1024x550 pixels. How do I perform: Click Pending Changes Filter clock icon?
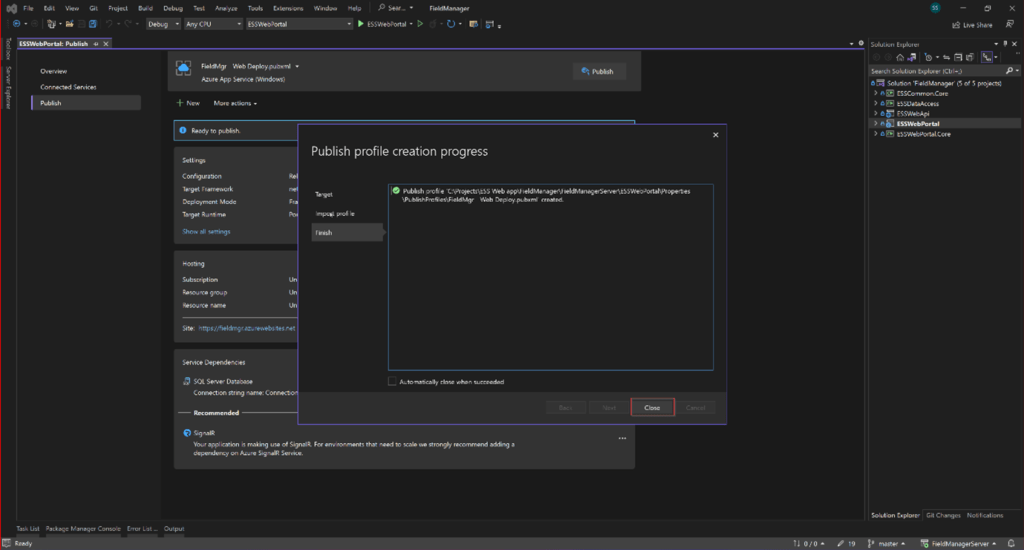pyautogui.click(x=928, y=57)
